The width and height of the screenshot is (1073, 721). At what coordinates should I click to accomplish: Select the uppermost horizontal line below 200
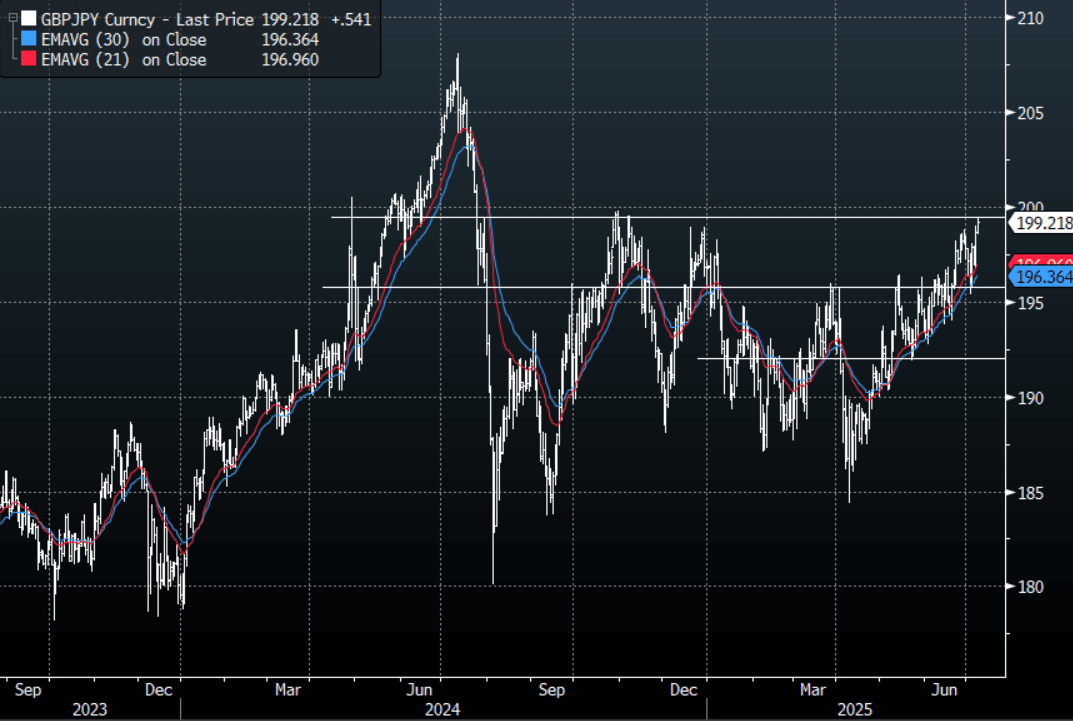coord(650,217)
